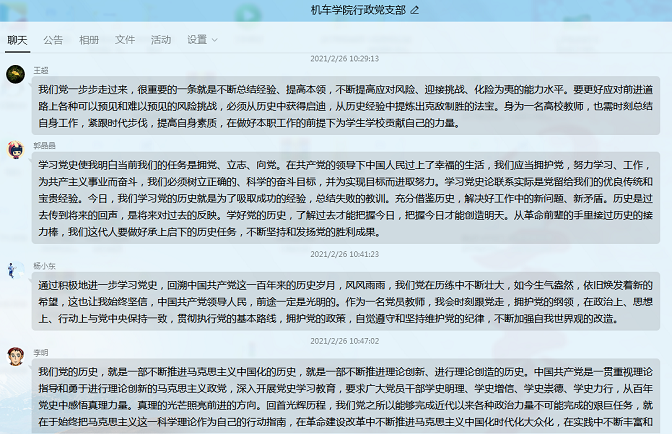The width and height of the screenshot is (672, 434).
Task: Click the 10:29:13 timestamp
Action: coord(344,58)
